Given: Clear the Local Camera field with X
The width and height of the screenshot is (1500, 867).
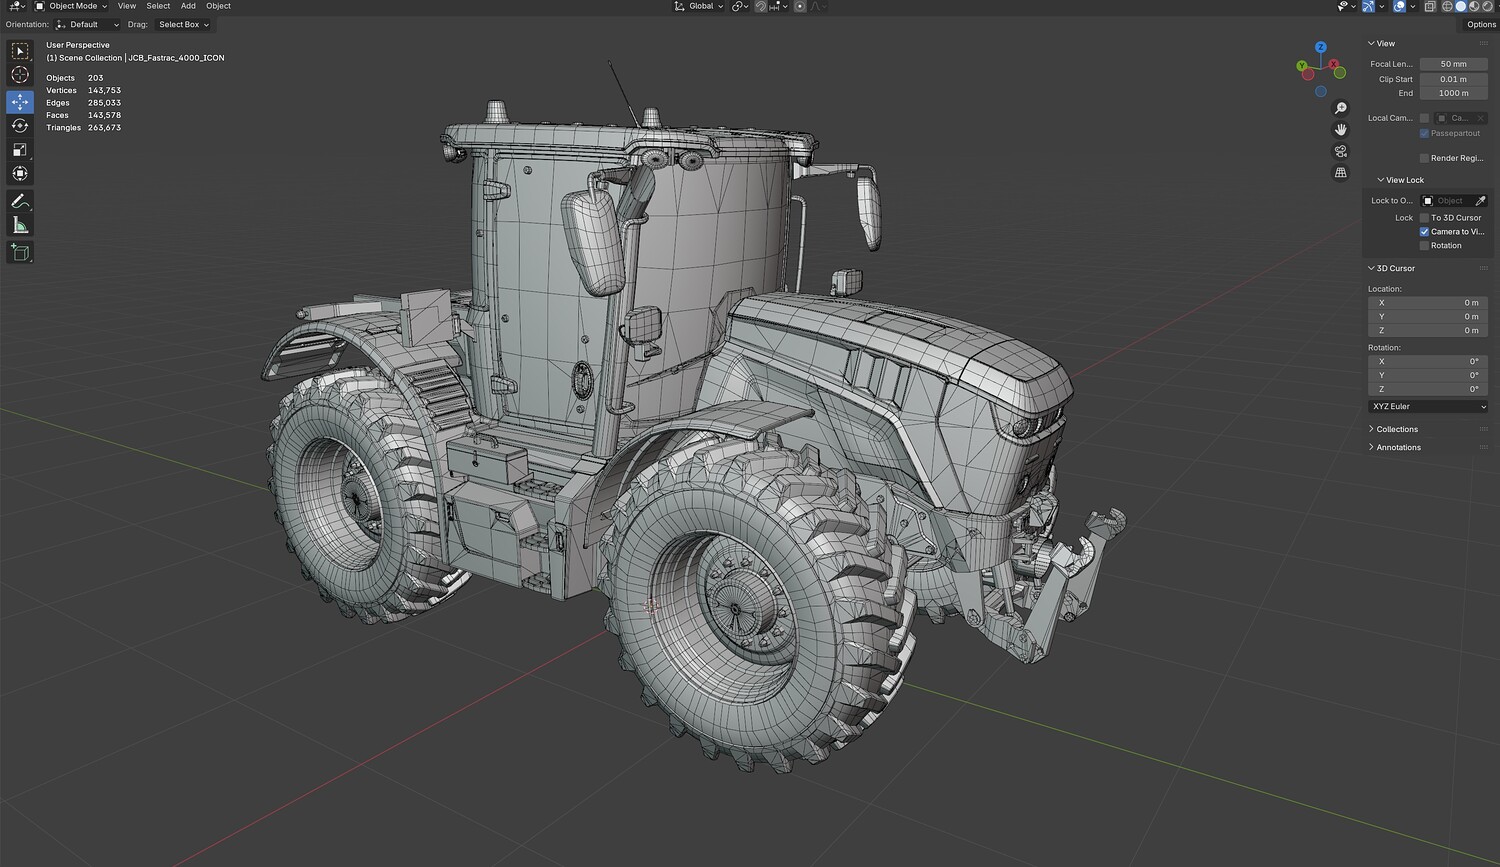Looking at the screenshot, I should (1481, 118).
